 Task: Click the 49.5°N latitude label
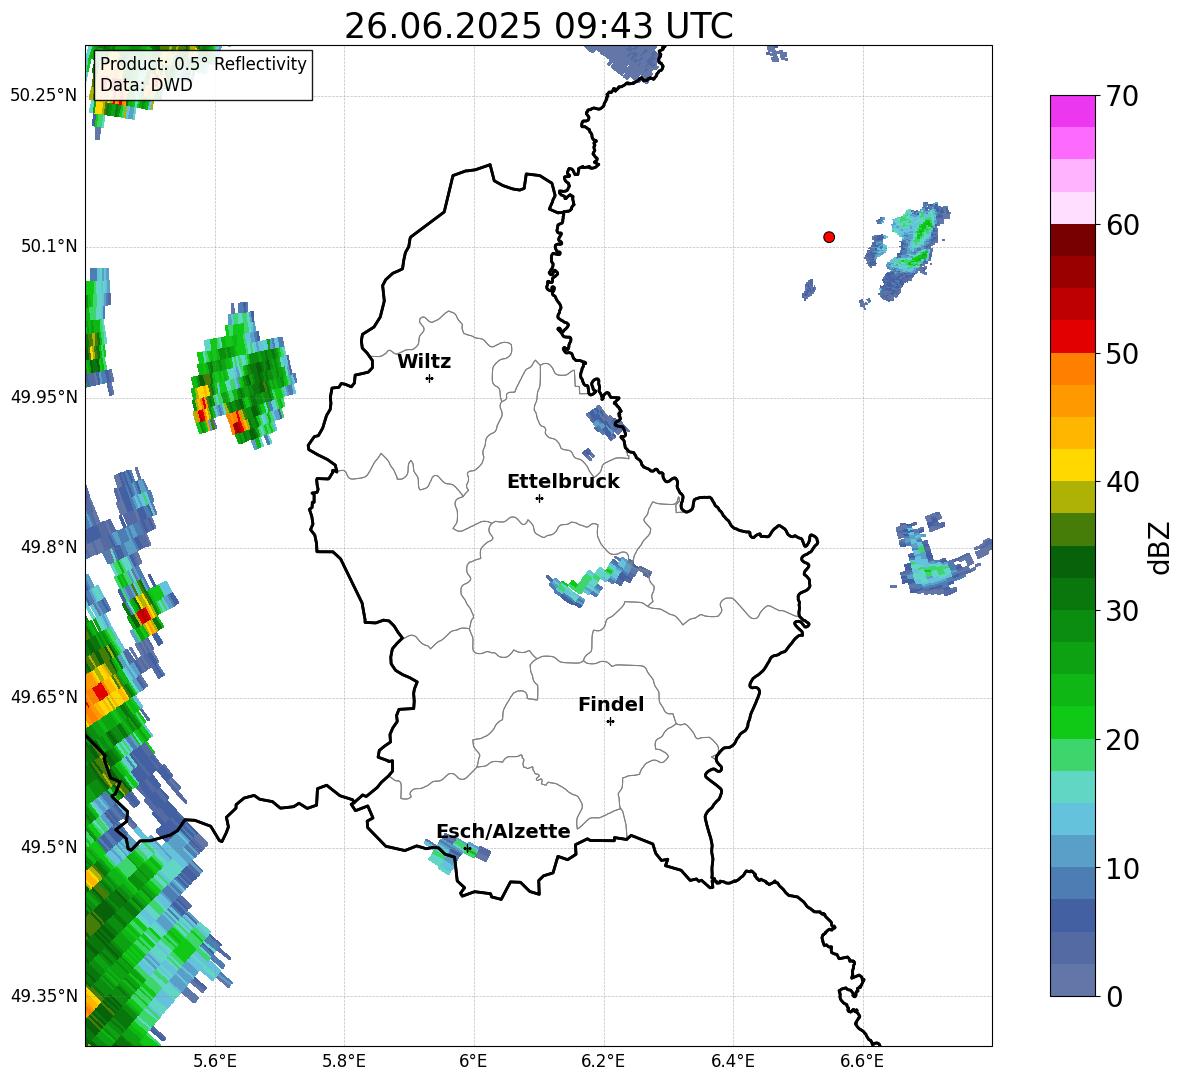click(49, 846)
